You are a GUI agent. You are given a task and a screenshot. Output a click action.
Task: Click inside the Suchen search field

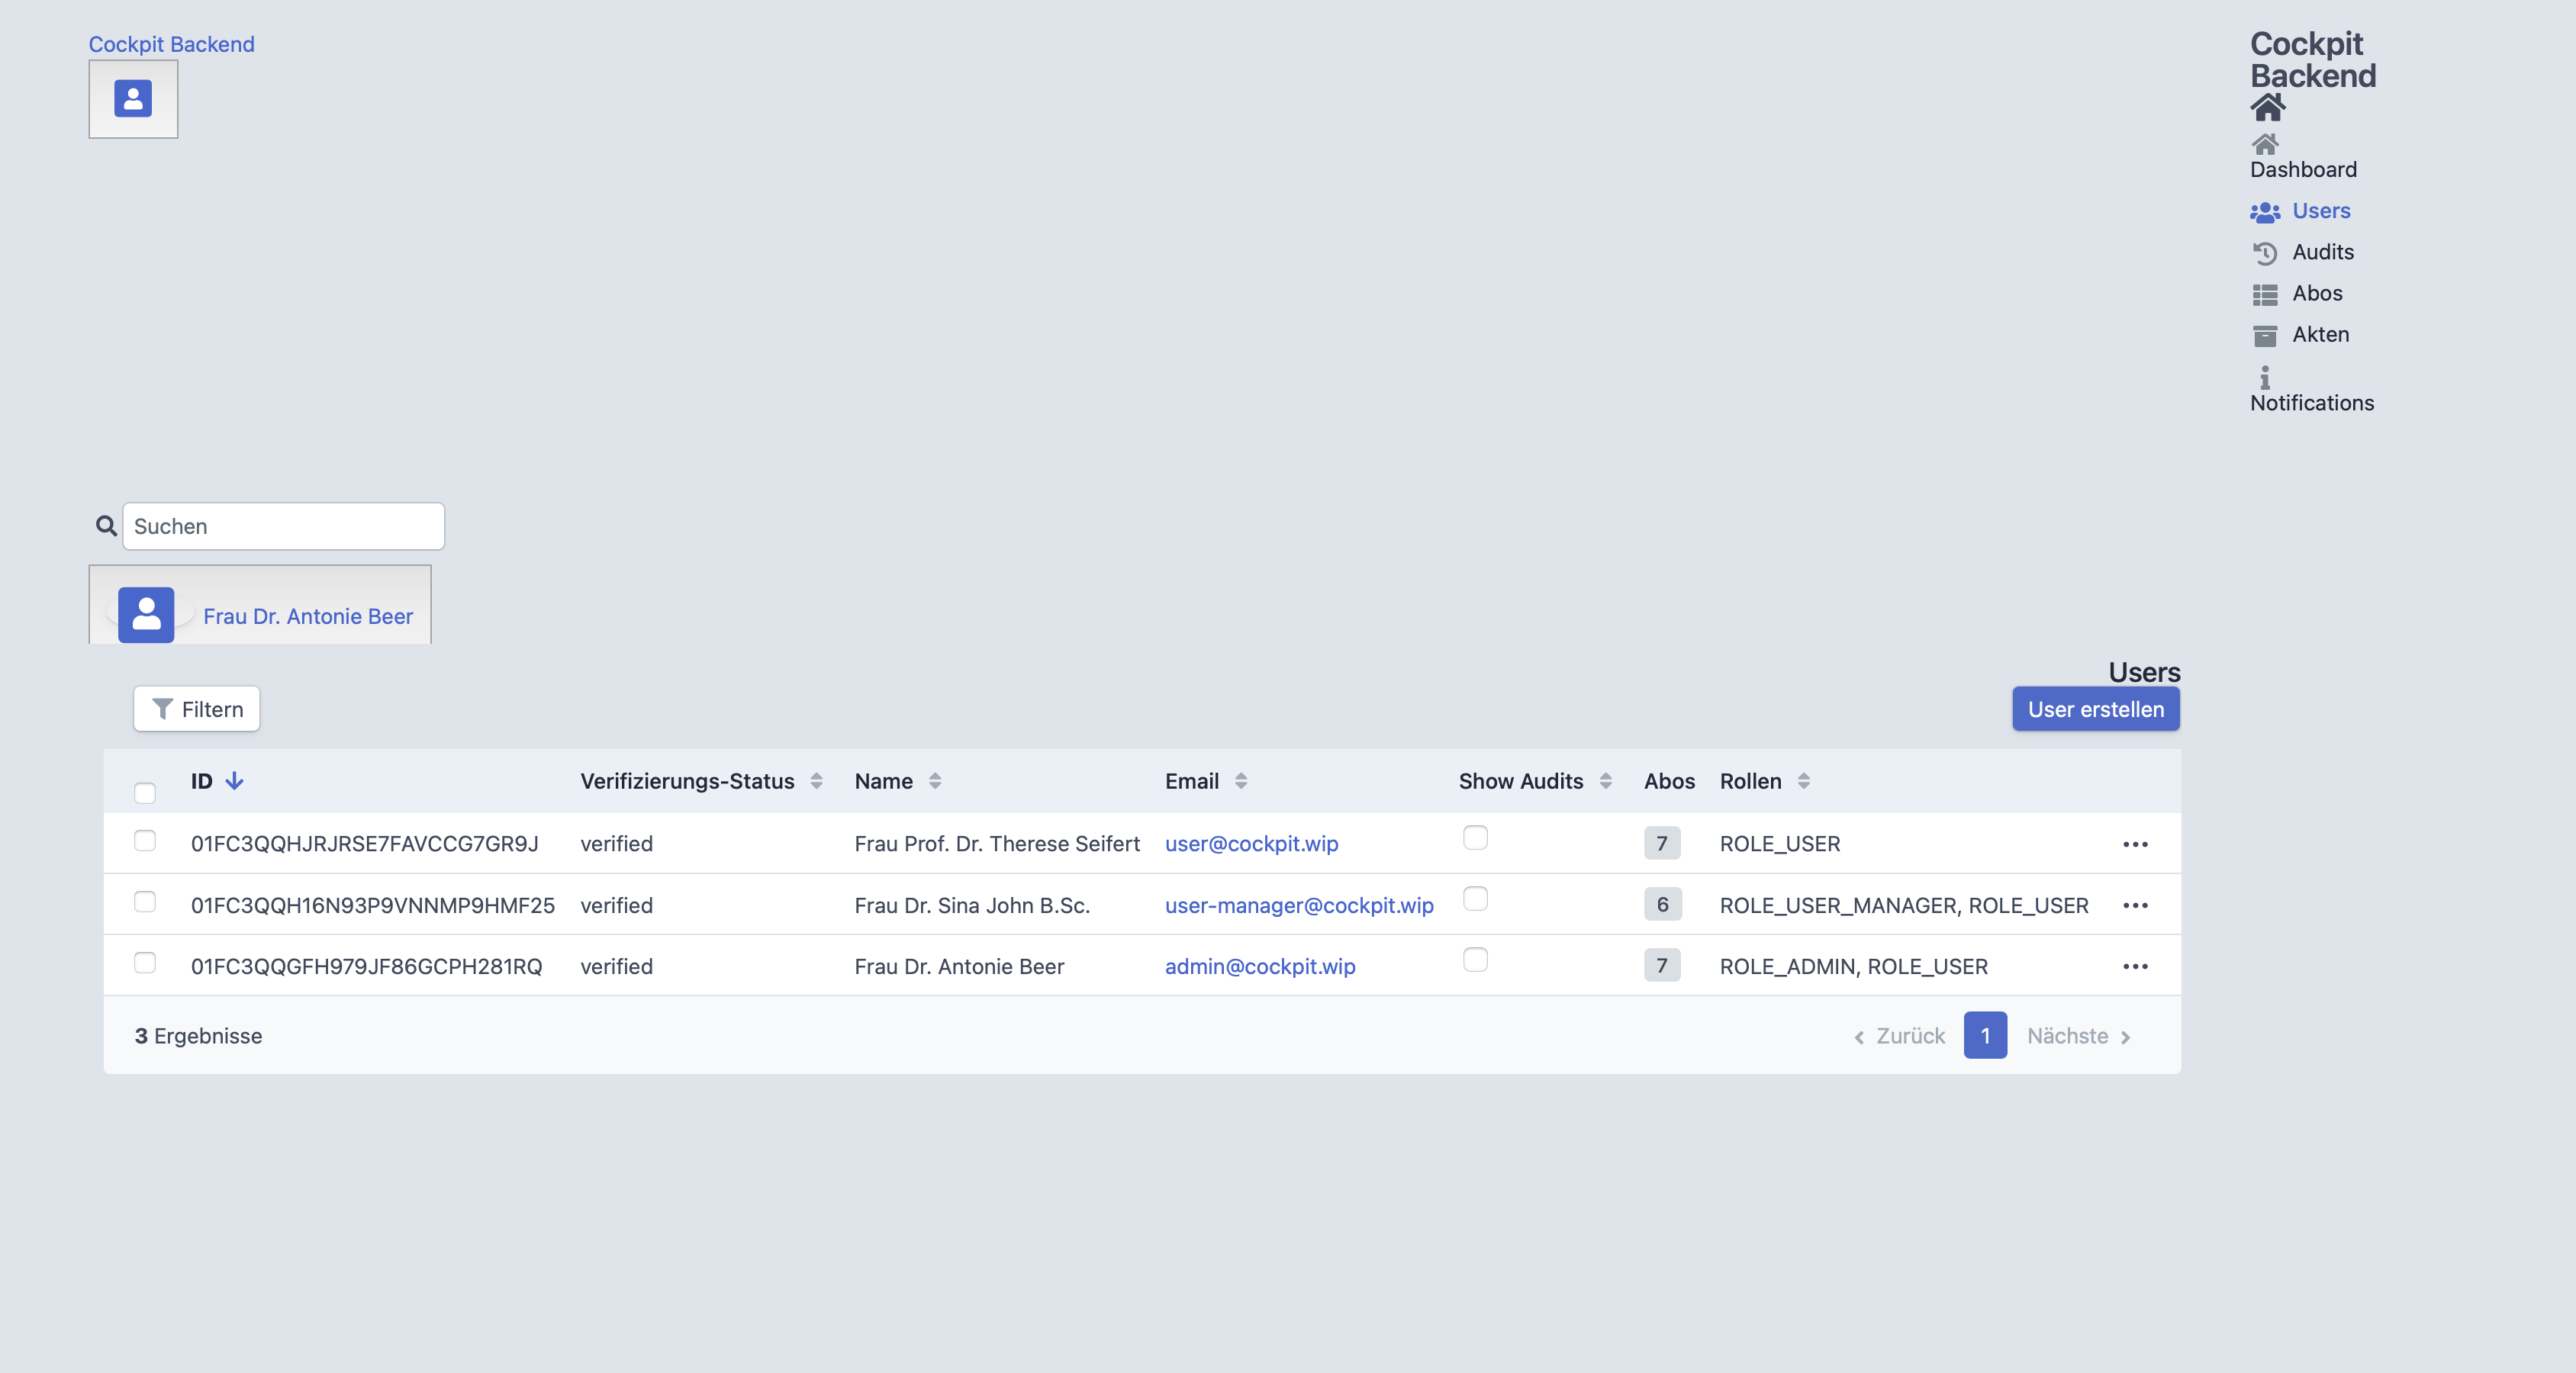click(x=283, y=525)
